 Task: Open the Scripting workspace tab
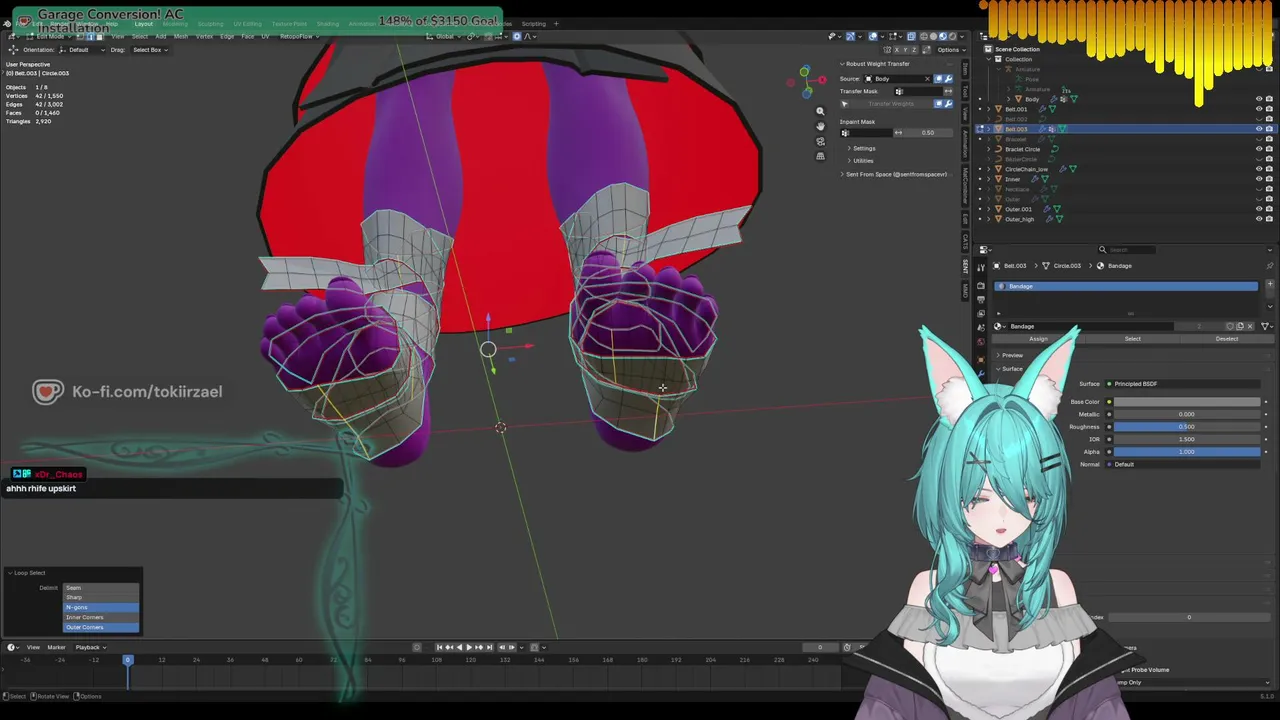click(534, 24)
